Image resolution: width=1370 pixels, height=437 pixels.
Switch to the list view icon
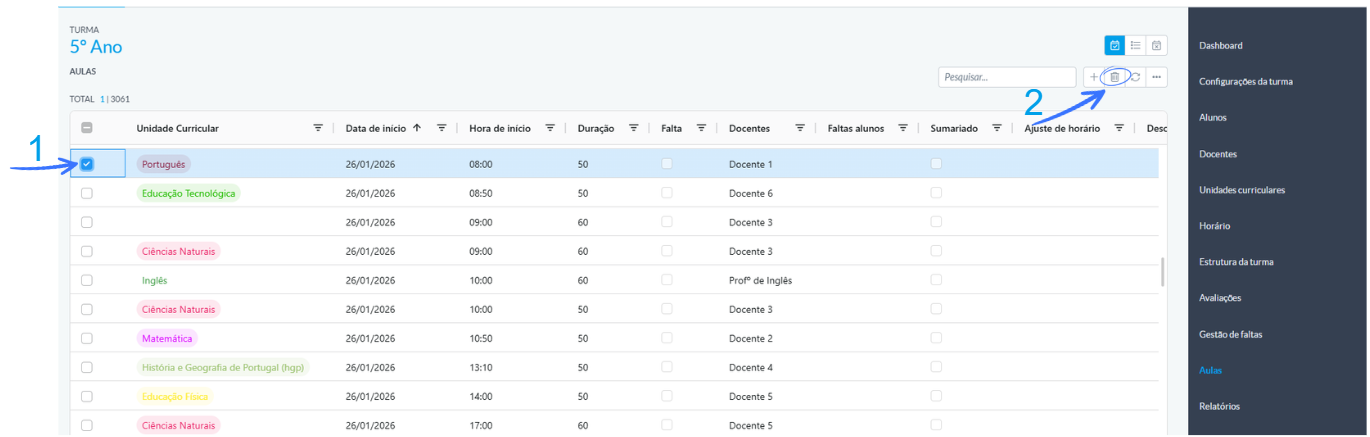point(1135,45)
